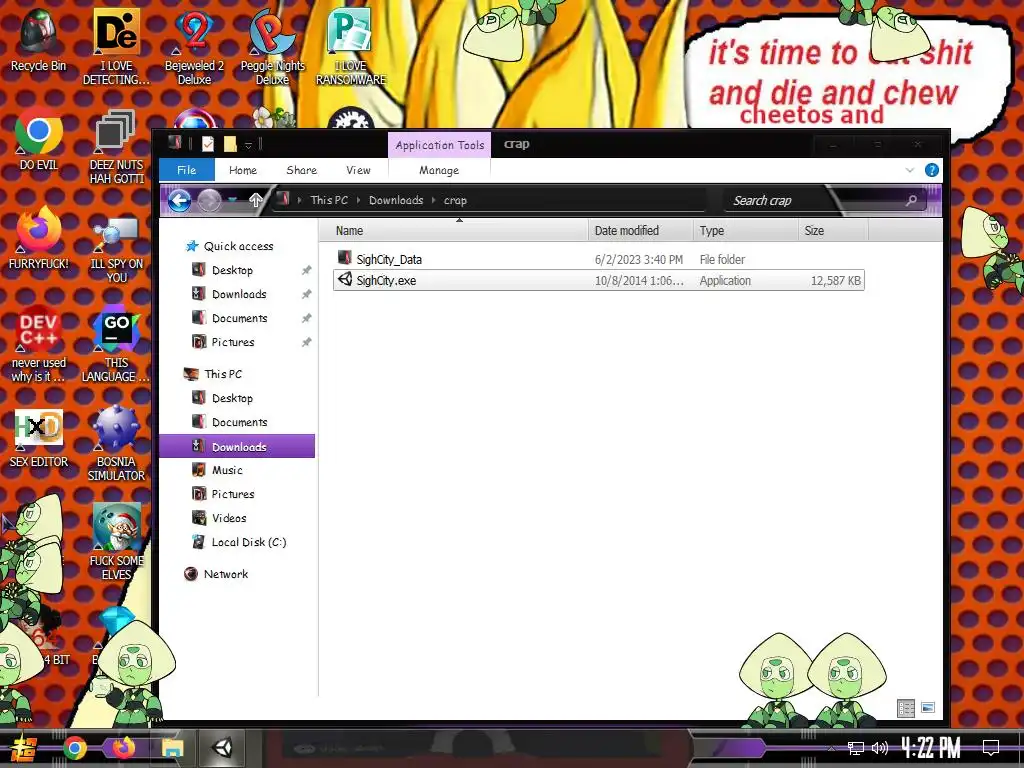1024x768 pixels.
Task: Open Firefox from the taskbar
Action: tap(123, 748)
